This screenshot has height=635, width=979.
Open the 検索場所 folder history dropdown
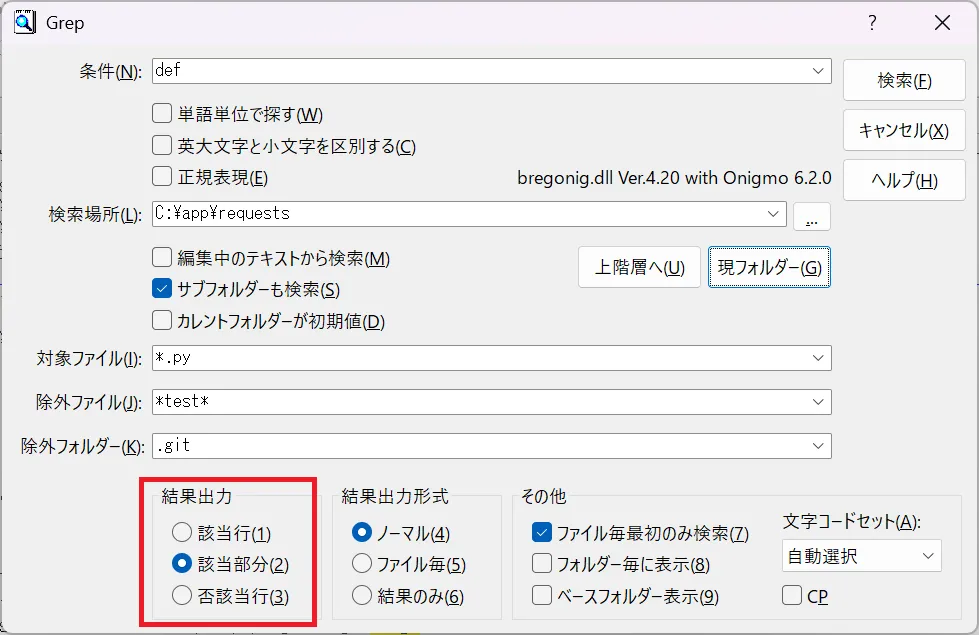tap(774, 214)
